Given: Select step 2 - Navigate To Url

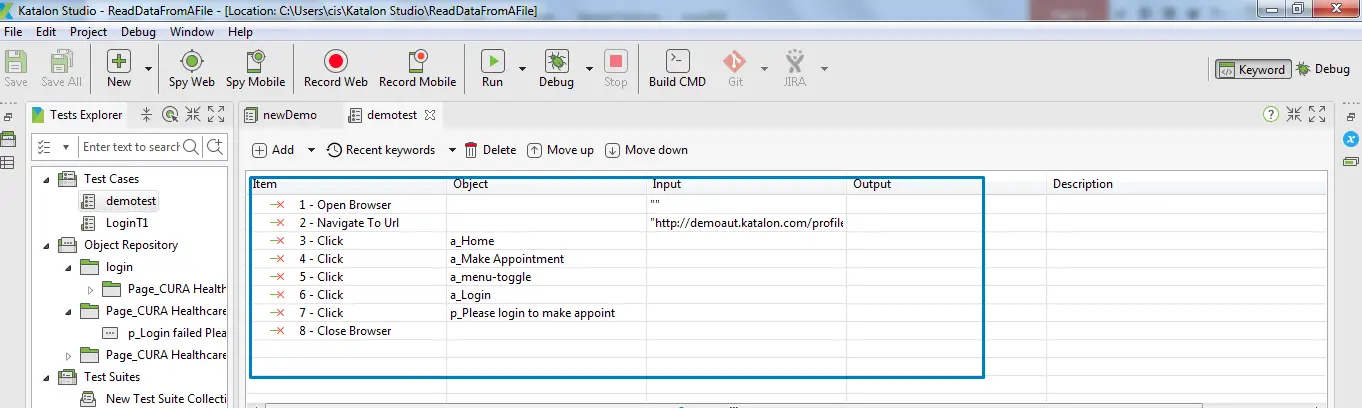Looking at the screenshot, I should 349,223.
